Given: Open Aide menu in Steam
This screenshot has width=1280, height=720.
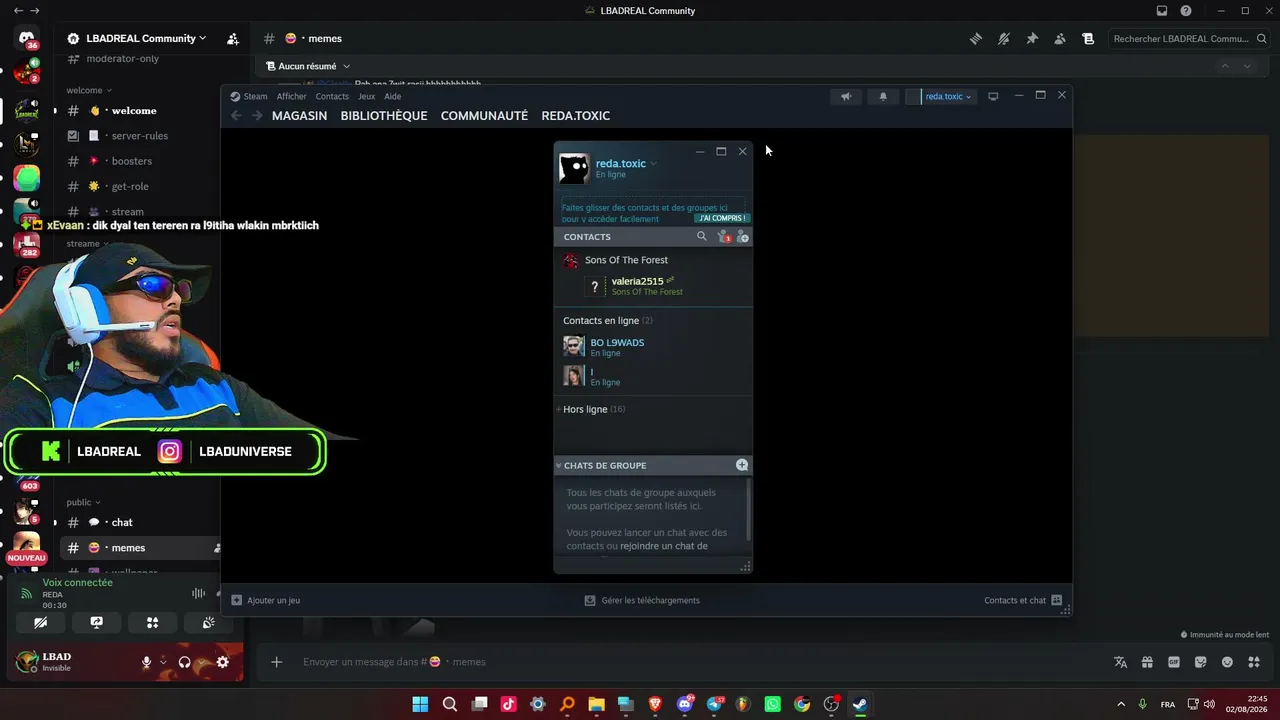Looking at the screenshot, I should coord(393,97).
